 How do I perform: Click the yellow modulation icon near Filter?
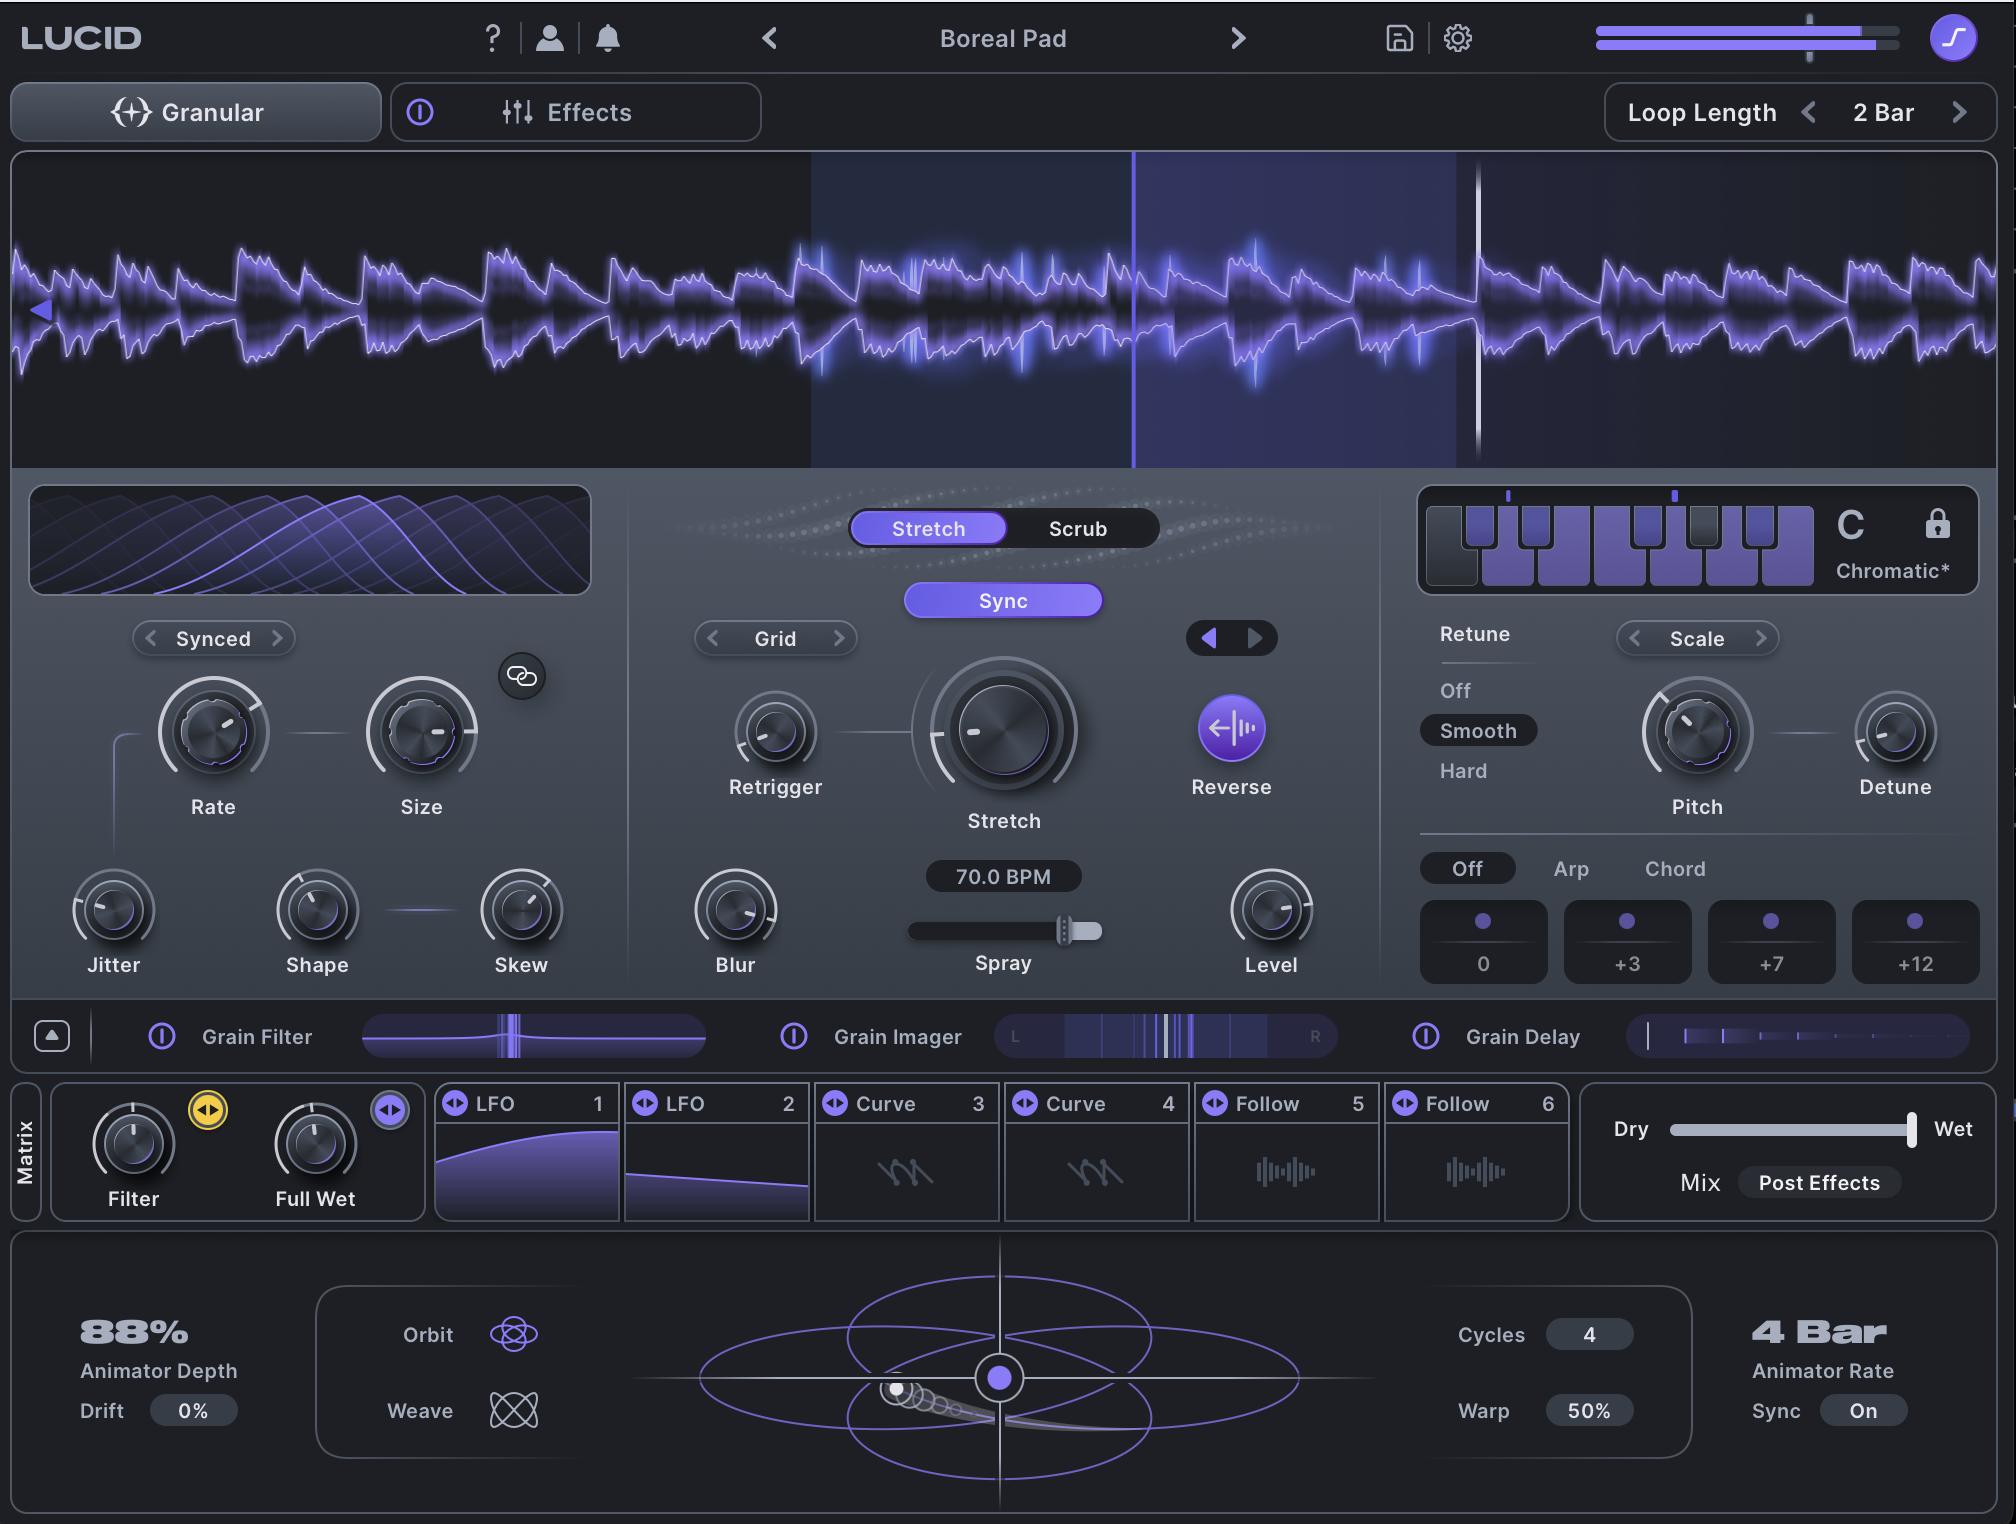coord(208,1110)
